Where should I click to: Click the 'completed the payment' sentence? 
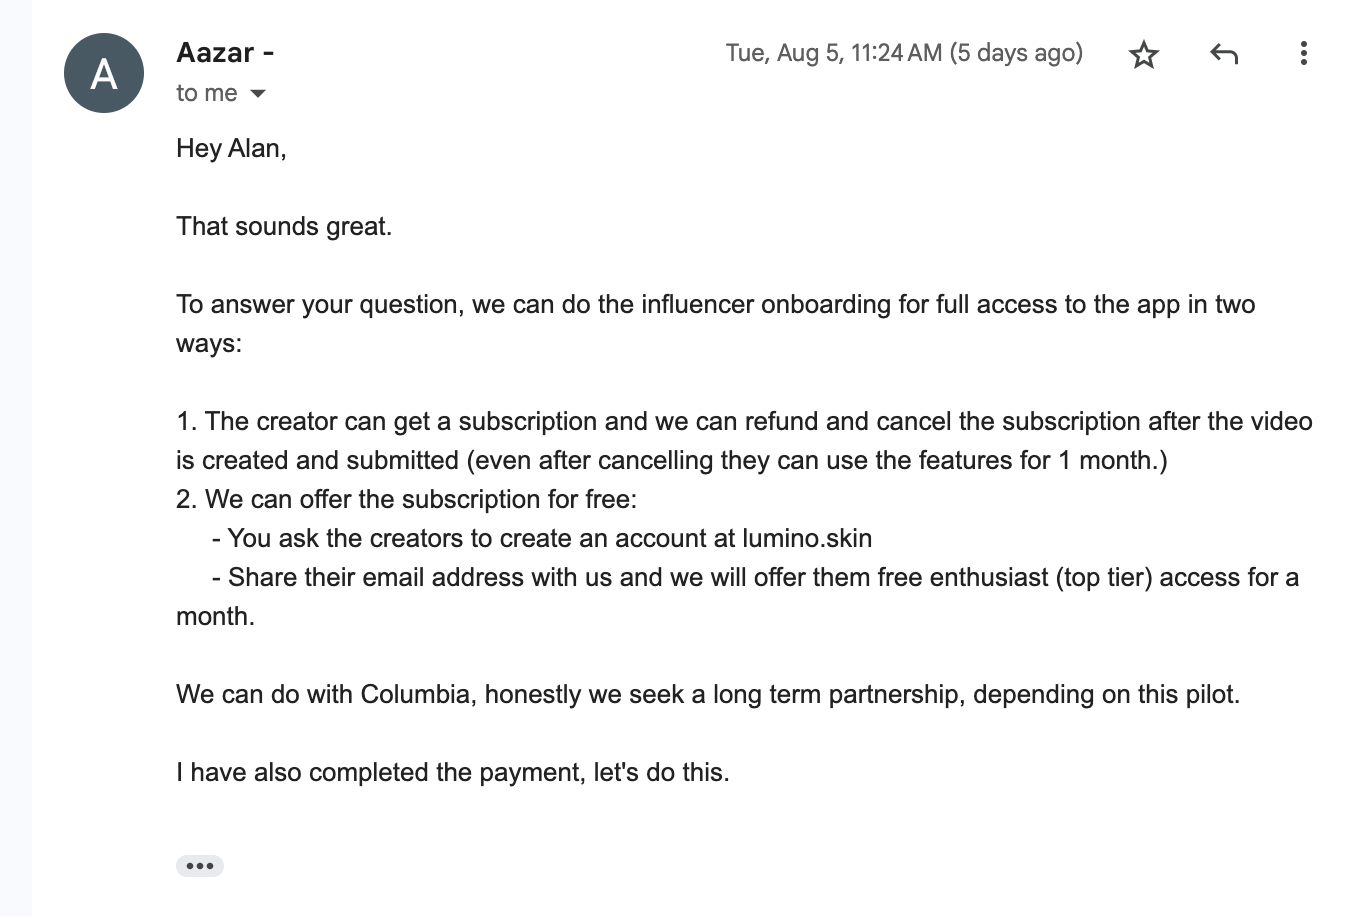coord(453,772)
